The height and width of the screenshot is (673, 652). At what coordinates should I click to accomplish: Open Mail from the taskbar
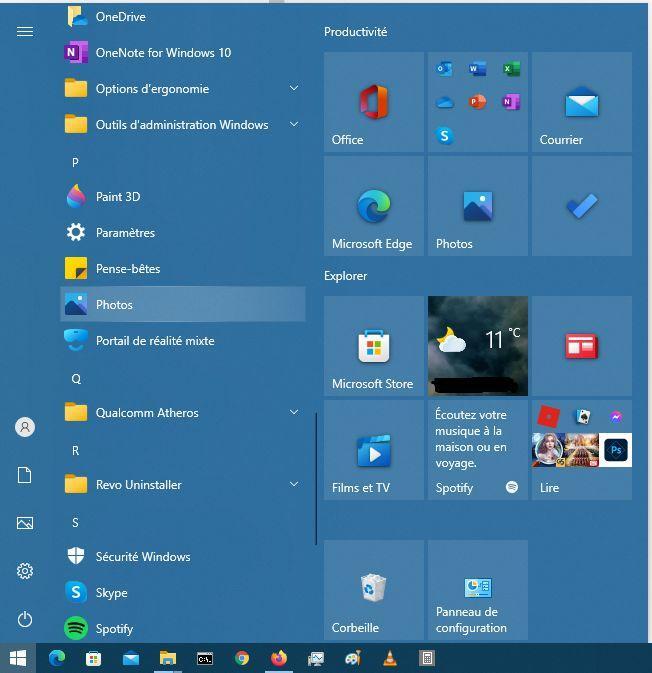[131, 658]
